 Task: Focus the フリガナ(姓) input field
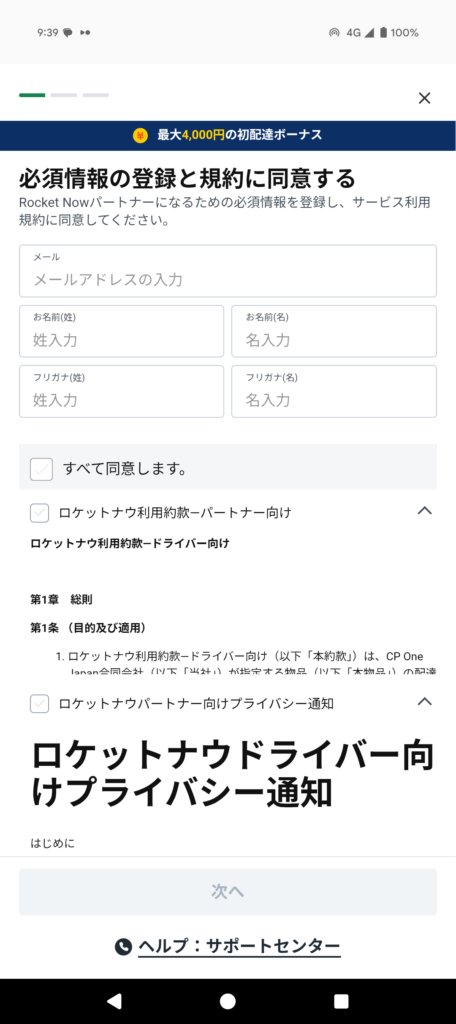pyautogui.click(x=122, y=391)
